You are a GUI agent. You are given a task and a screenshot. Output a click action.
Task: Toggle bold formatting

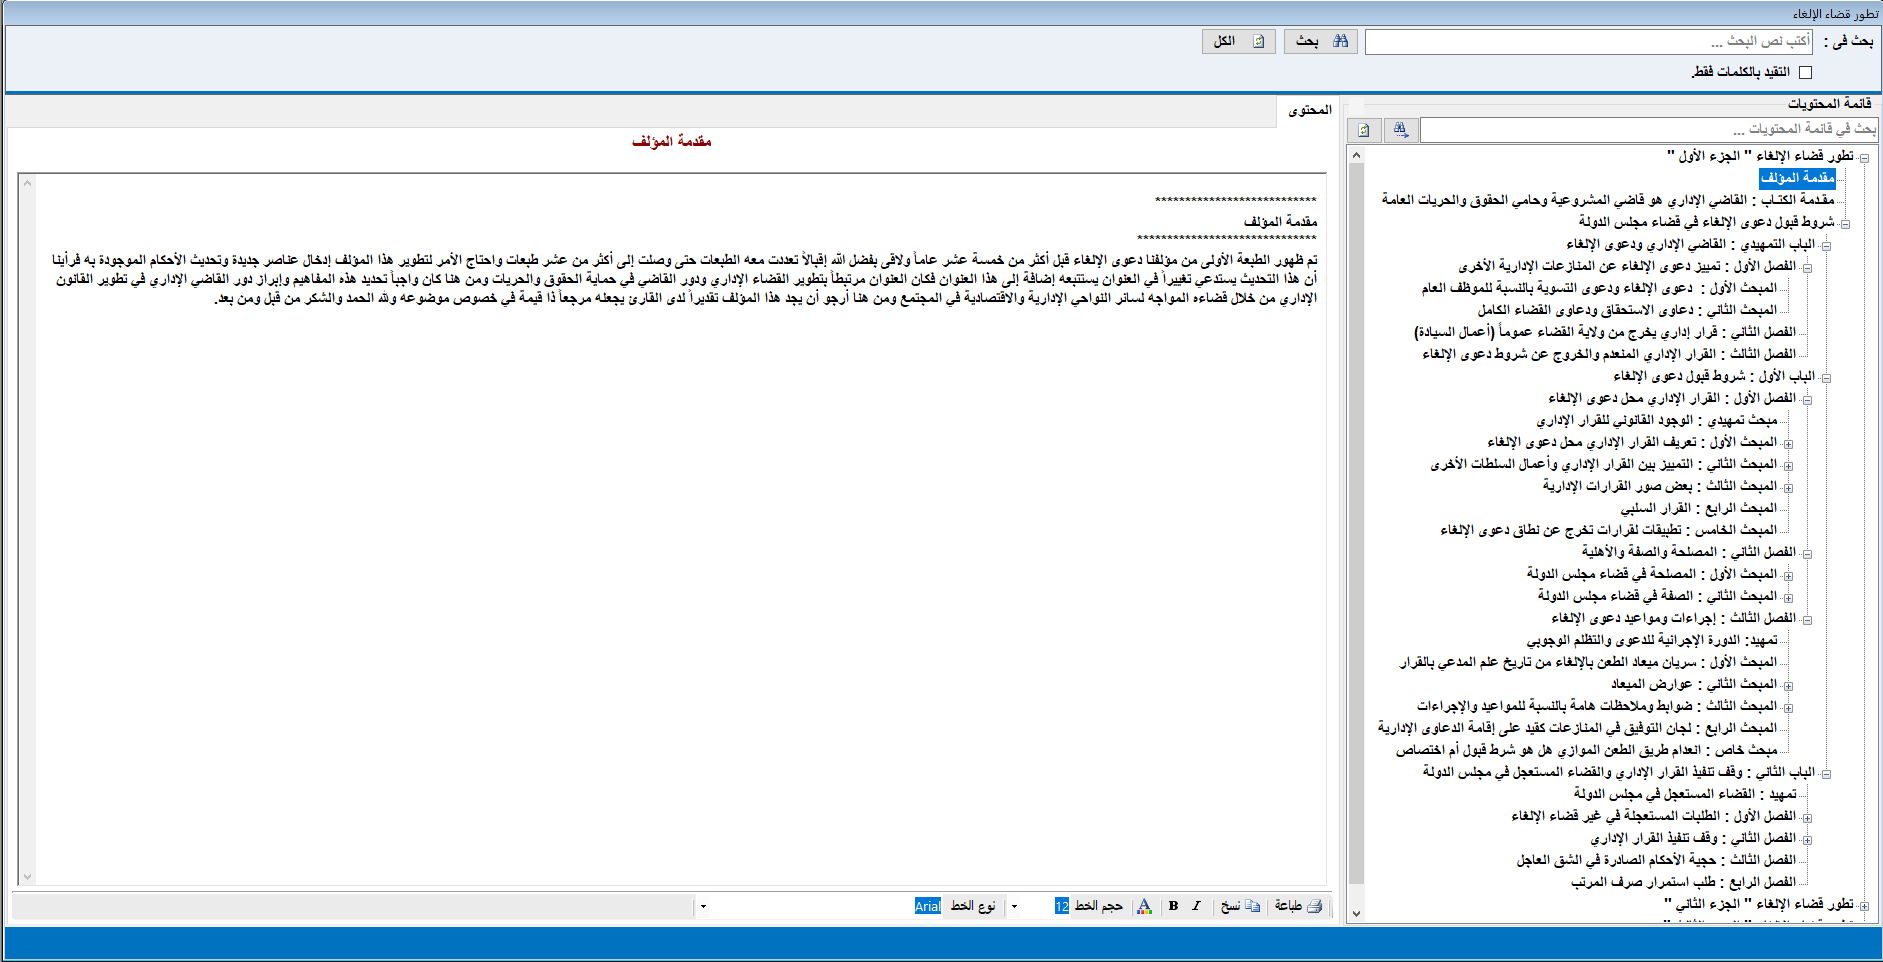[1173, 906]
